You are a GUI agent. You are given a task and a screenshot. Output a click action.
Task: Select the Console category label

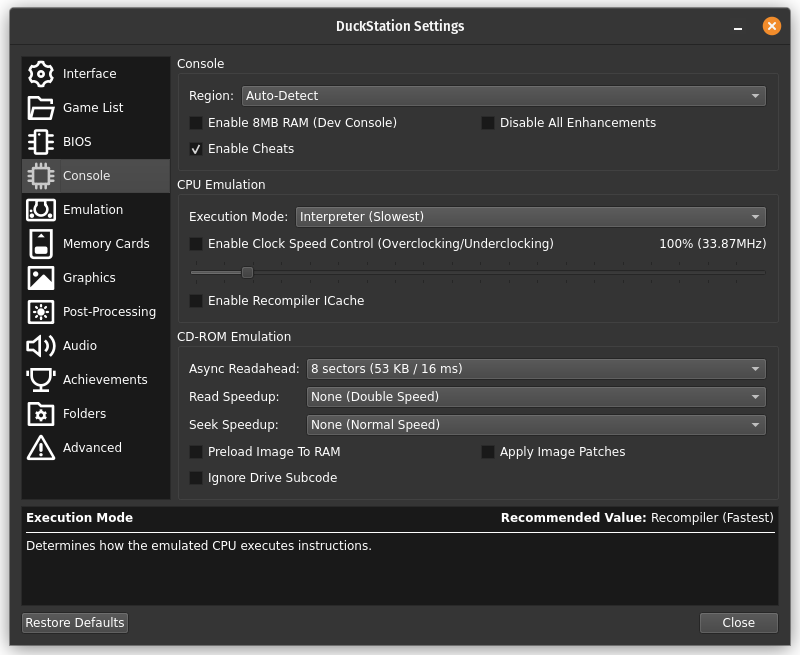86,175
